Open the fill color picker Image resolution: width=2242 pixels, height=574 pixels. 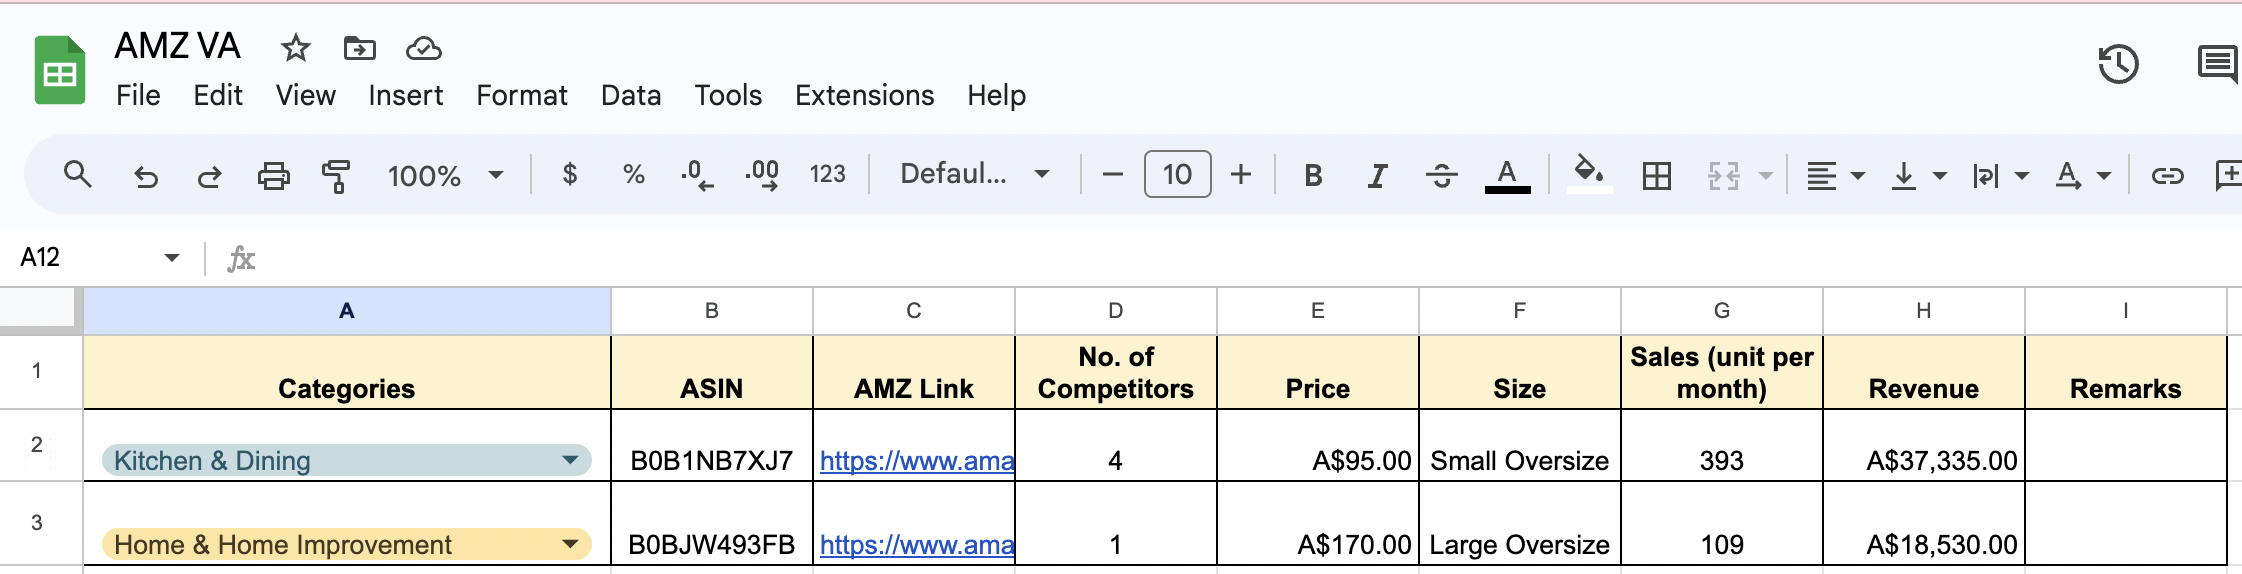click(1588, 174)
